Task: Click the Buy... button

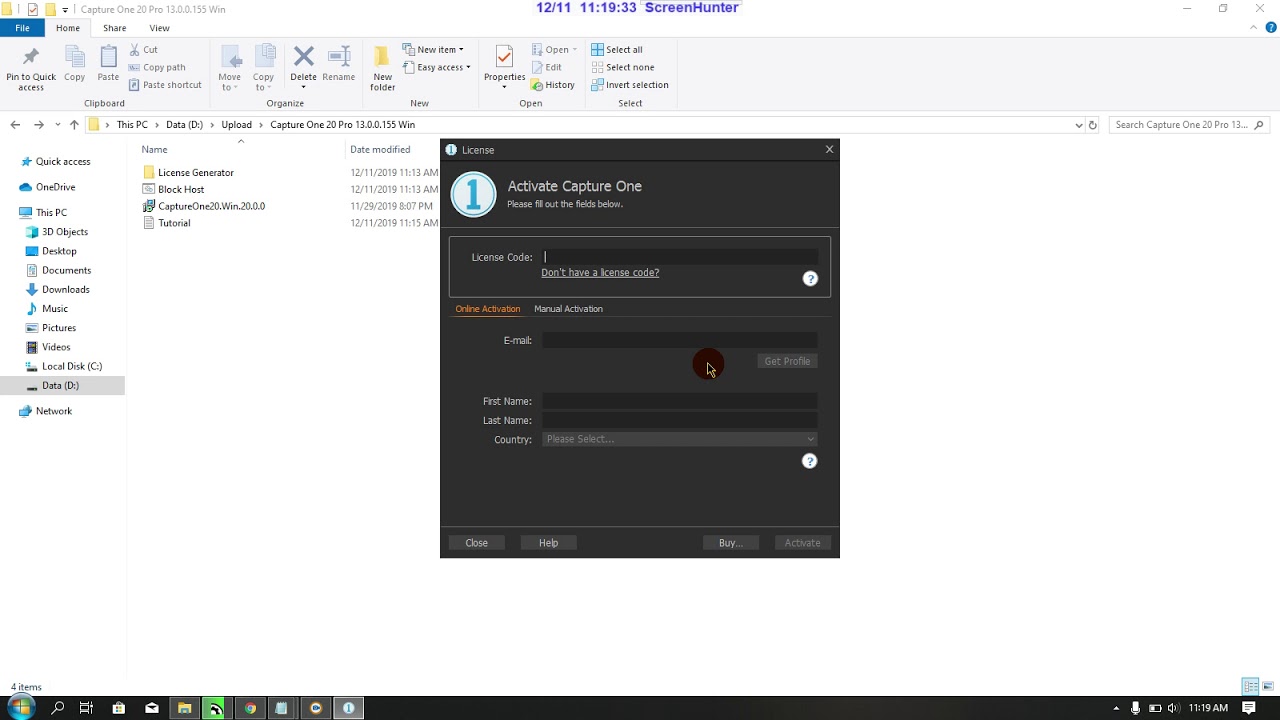Action: 730,543
